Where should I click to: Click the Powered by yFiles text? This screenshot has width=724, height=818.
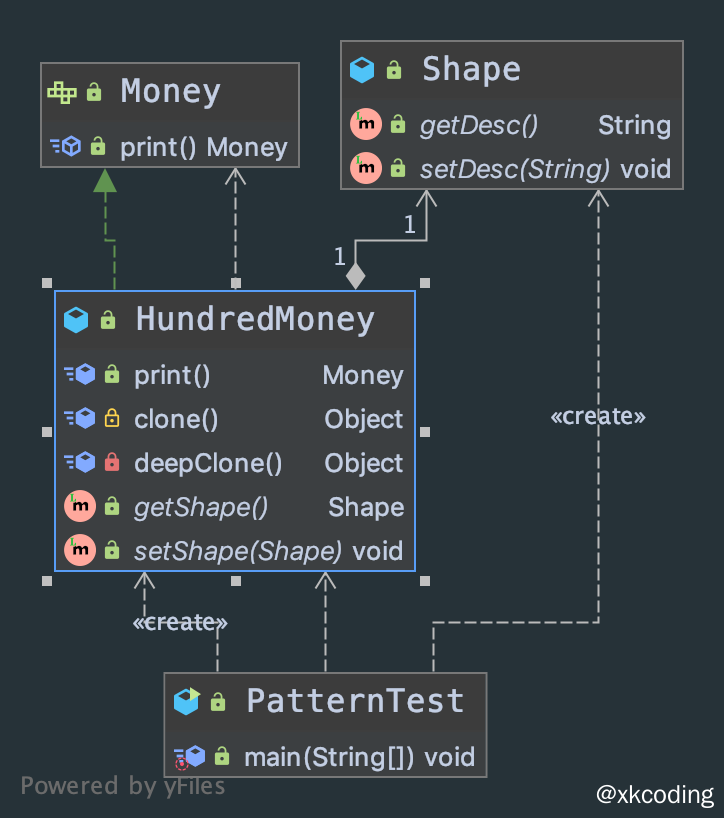pos(123,786)
